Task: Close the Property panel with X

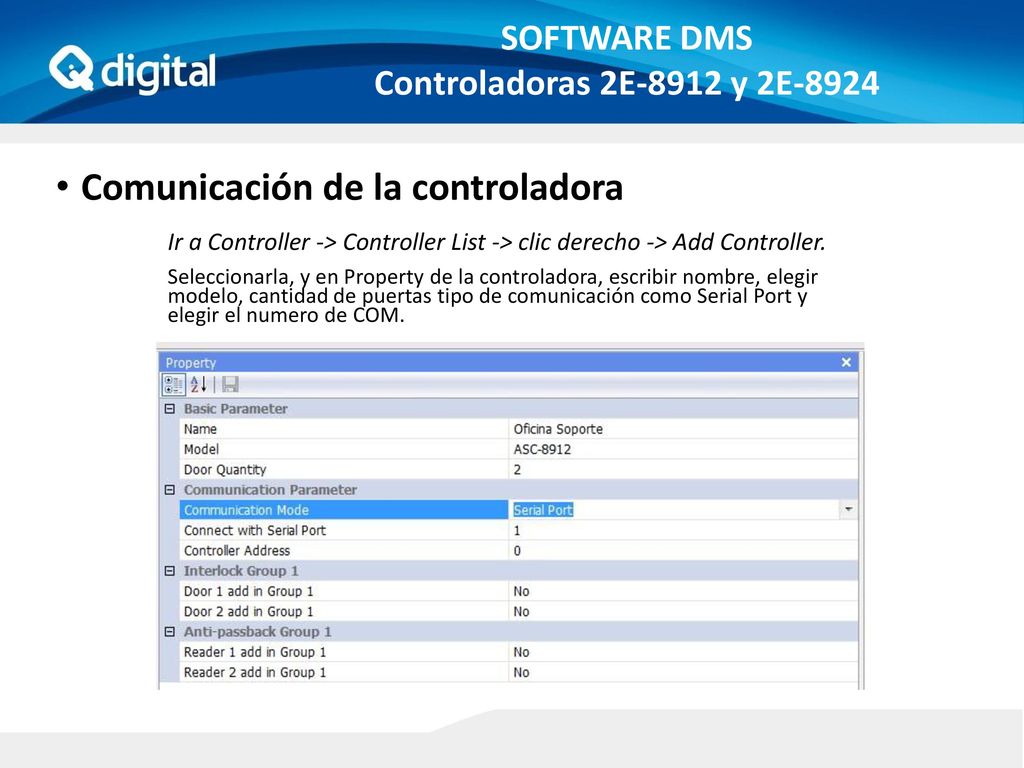Action: tap(846, 362)
